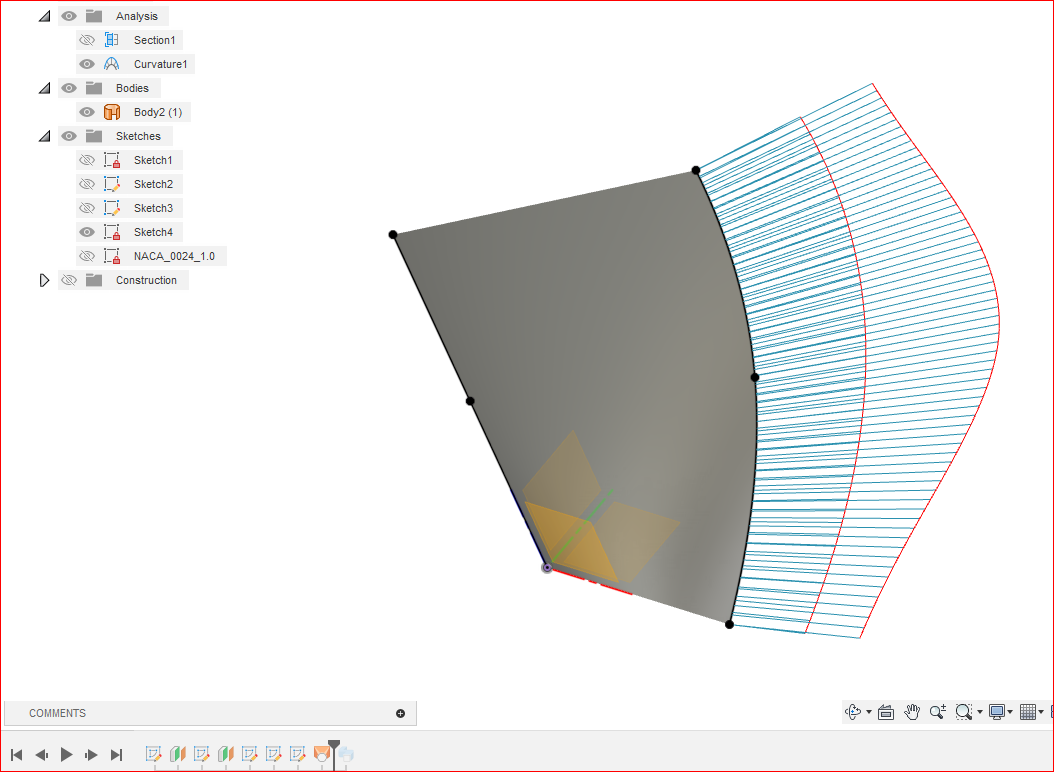
Task: Toggle visibility of Body2
Action: [x=87, y=111]
